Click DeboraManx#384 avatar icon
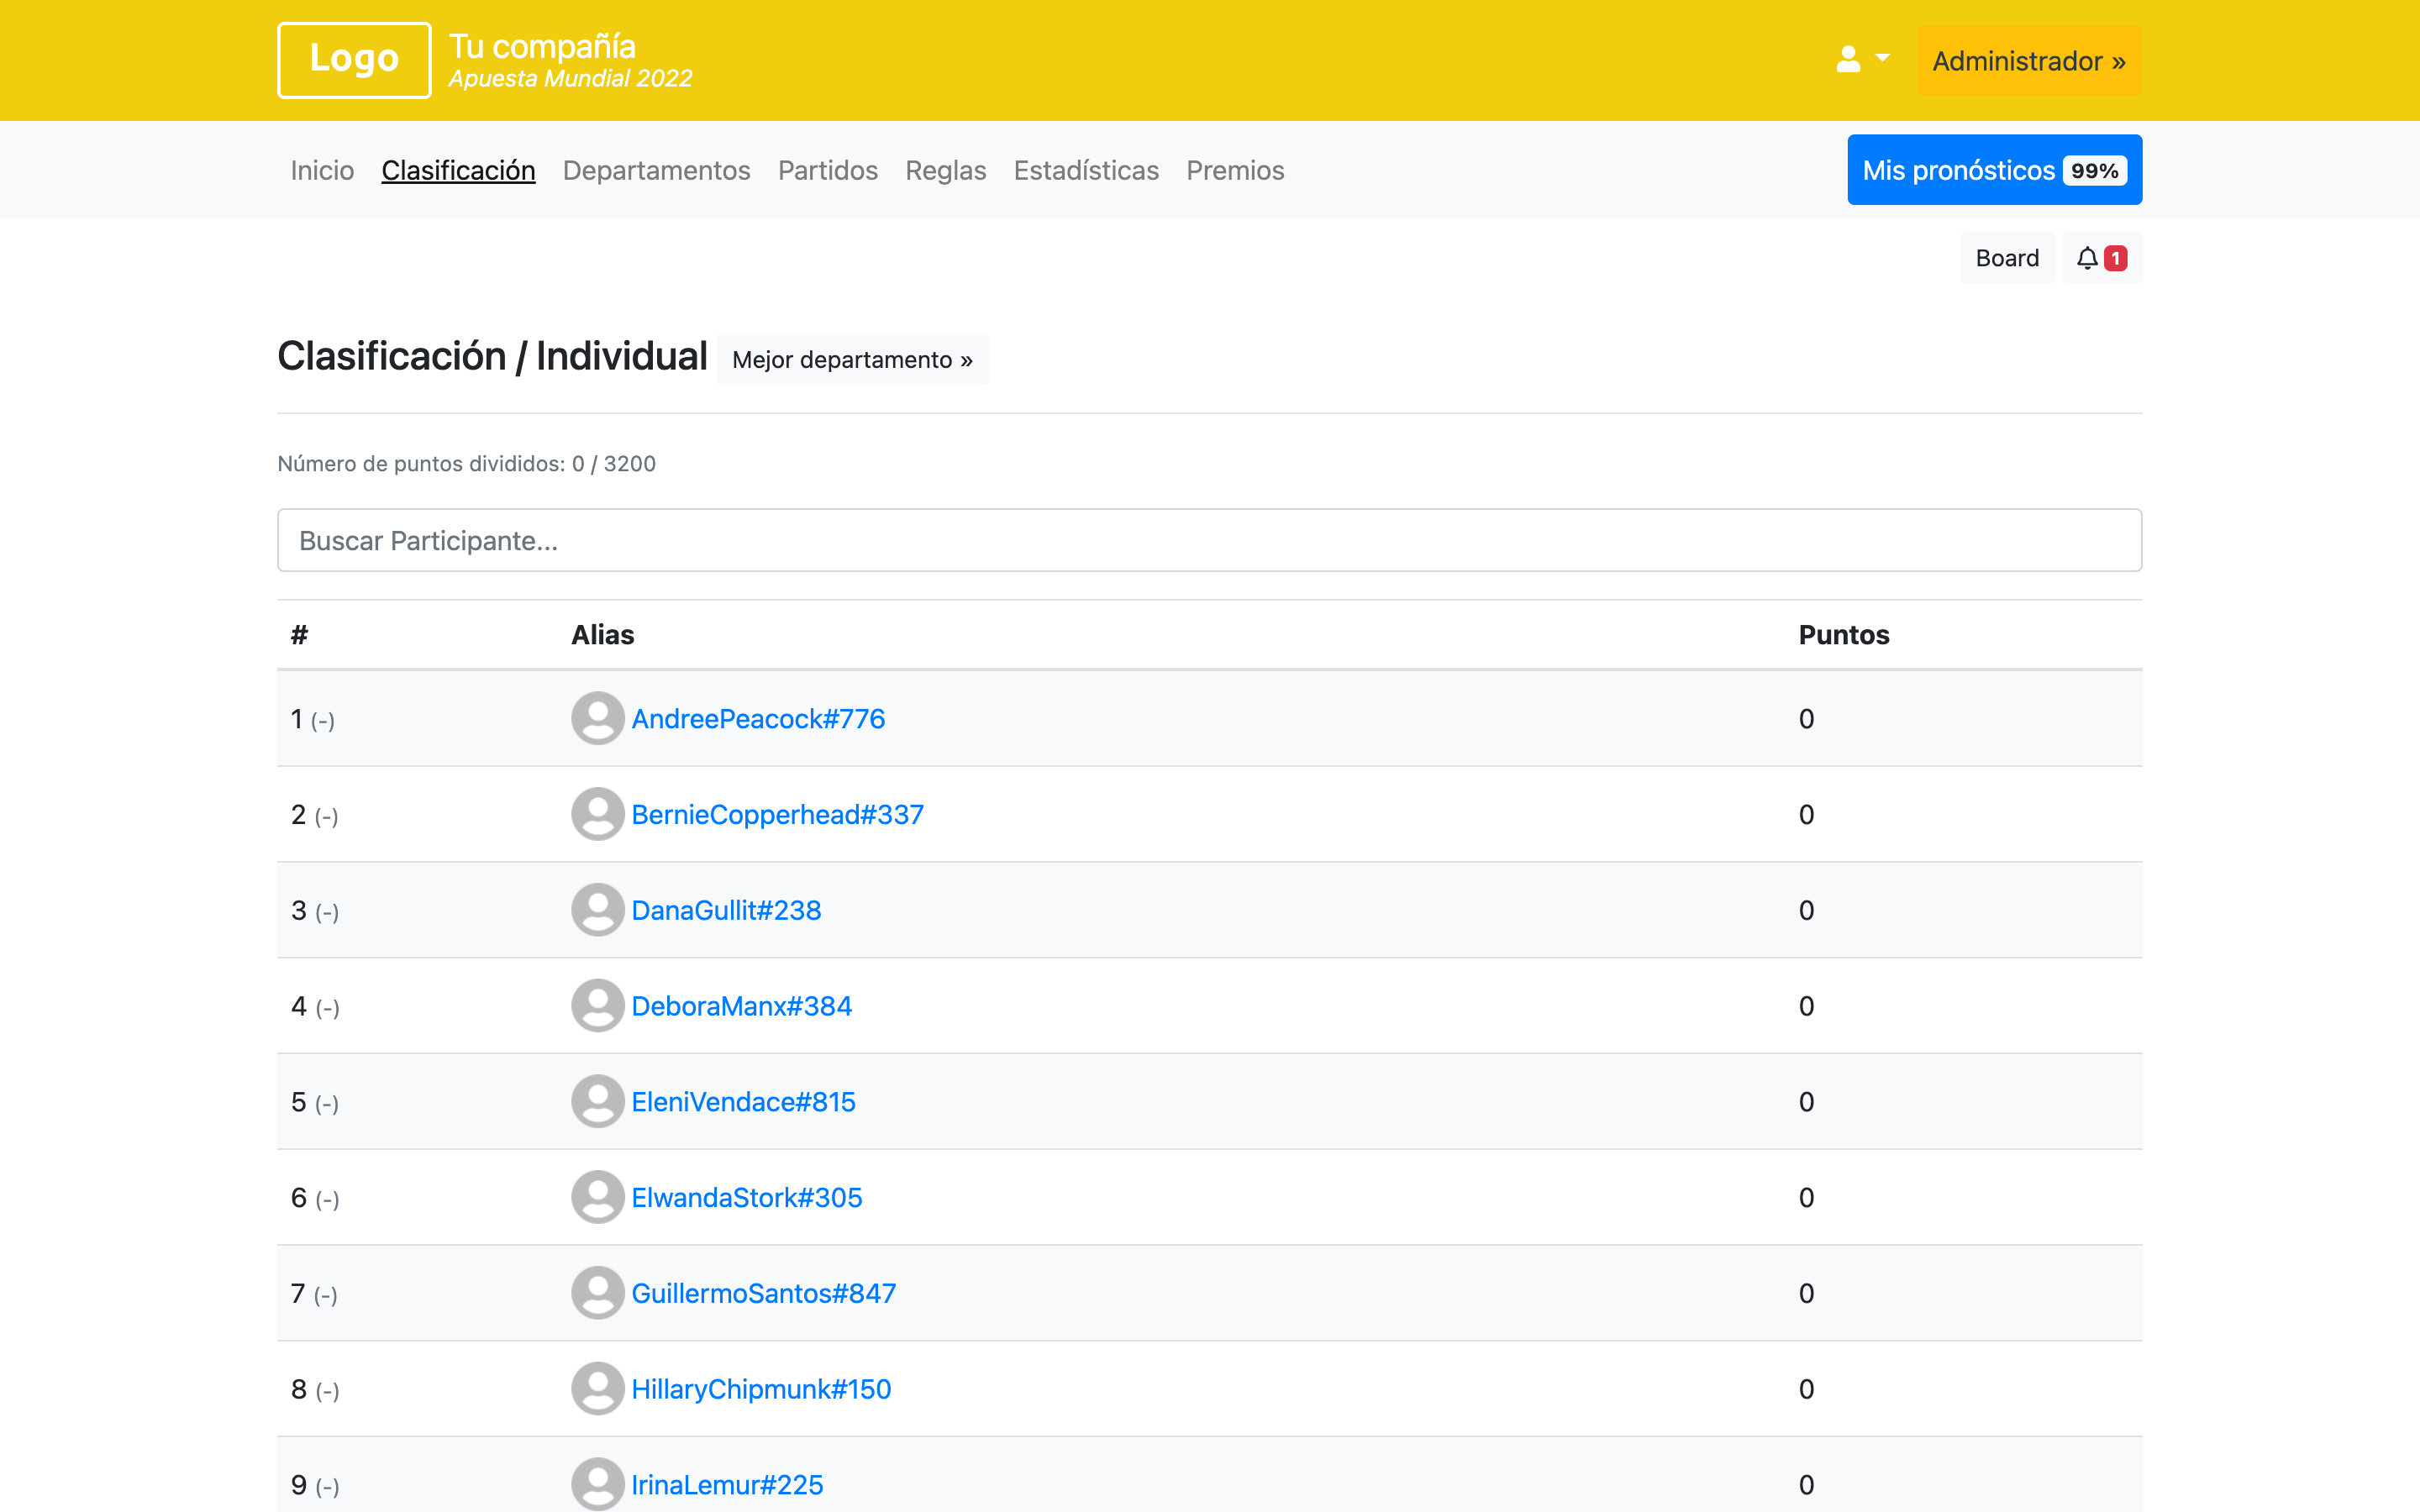 coord(598,1005)
